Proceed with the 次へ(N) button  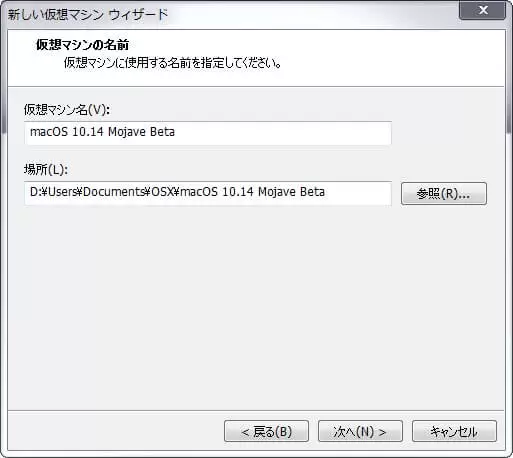360,431
